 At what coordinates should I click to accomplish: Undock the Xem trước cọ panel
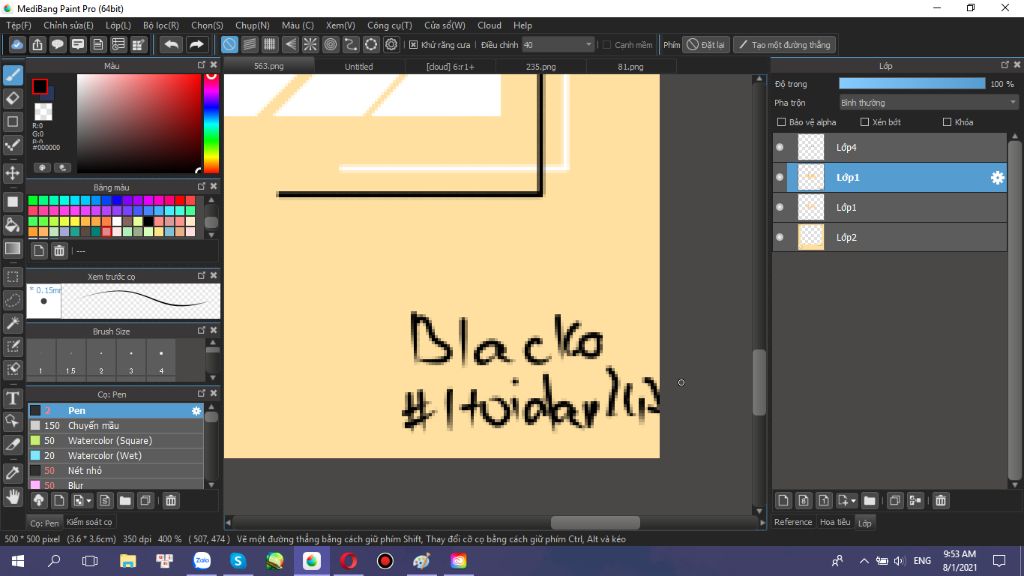(201, 276)
